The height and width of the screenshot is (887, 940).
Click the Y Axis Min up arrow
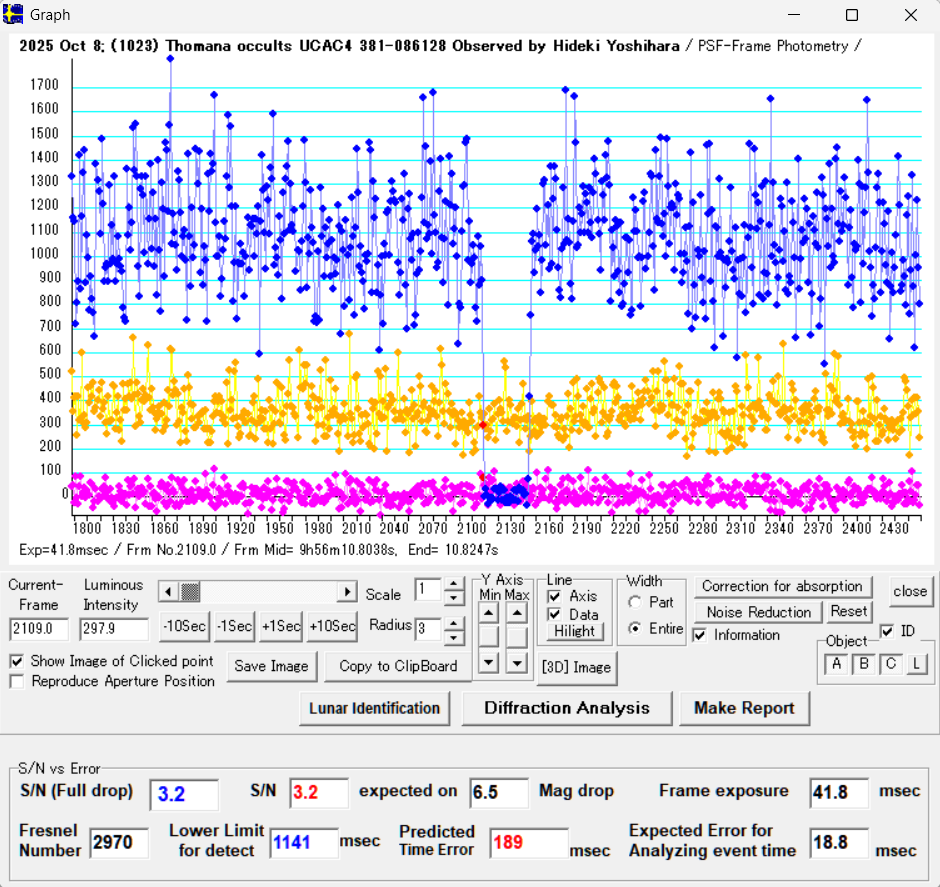tap(490, 610)
